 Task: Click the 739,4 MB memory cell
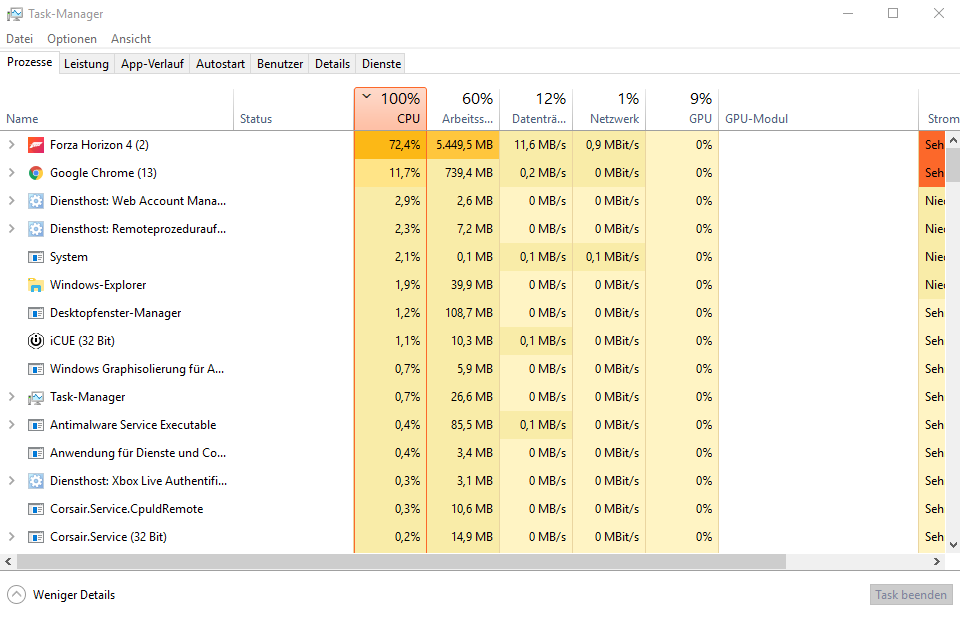463,173
